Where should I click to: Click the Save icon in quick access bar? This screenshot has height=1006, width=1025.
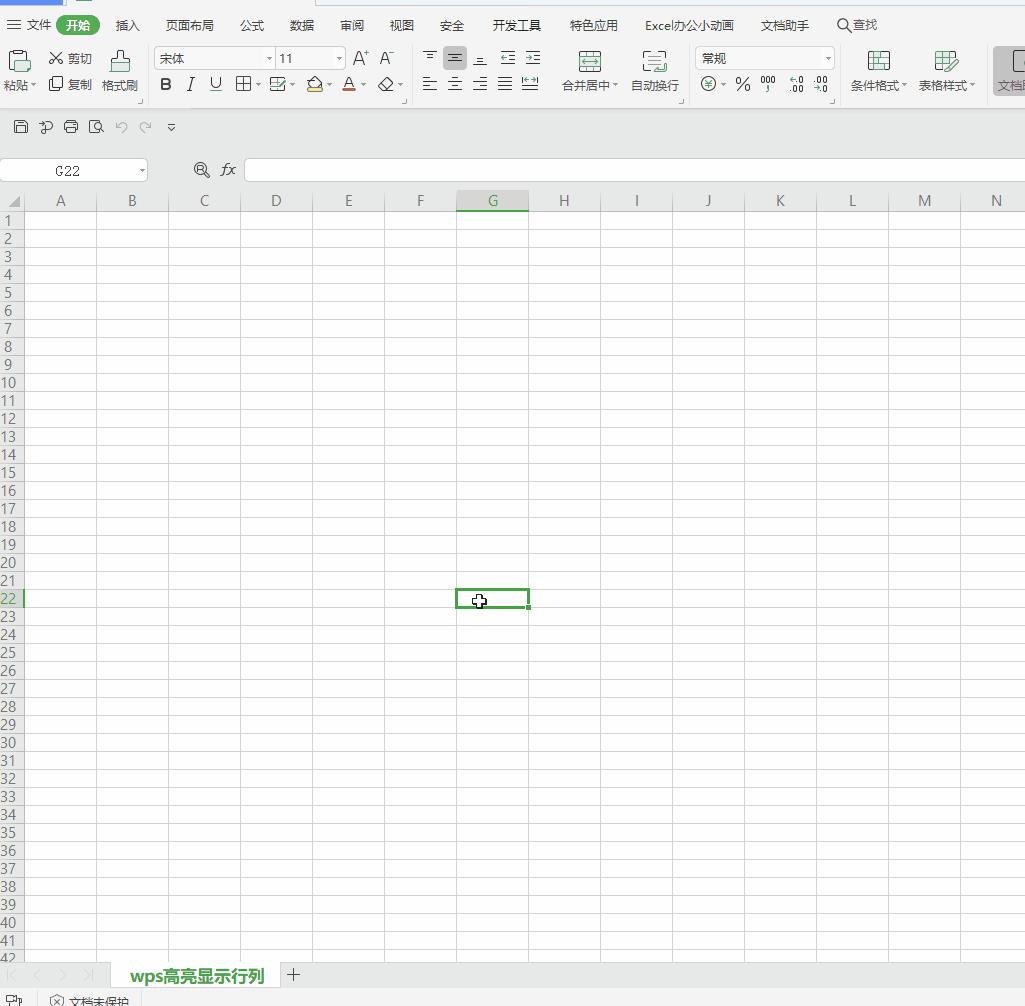pyautogui.click(x=21, y=127)
